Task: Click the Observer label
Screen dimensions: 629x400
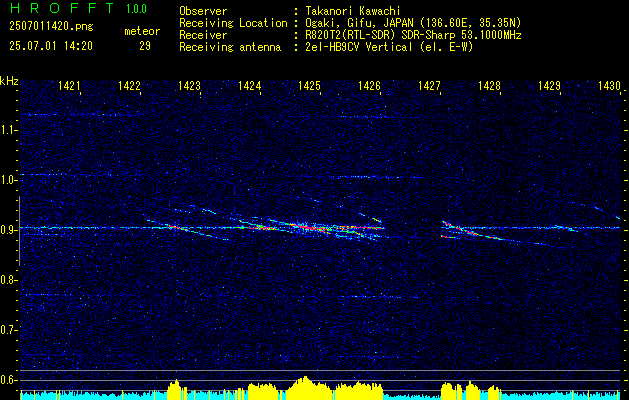Action: tap(203, 11)
